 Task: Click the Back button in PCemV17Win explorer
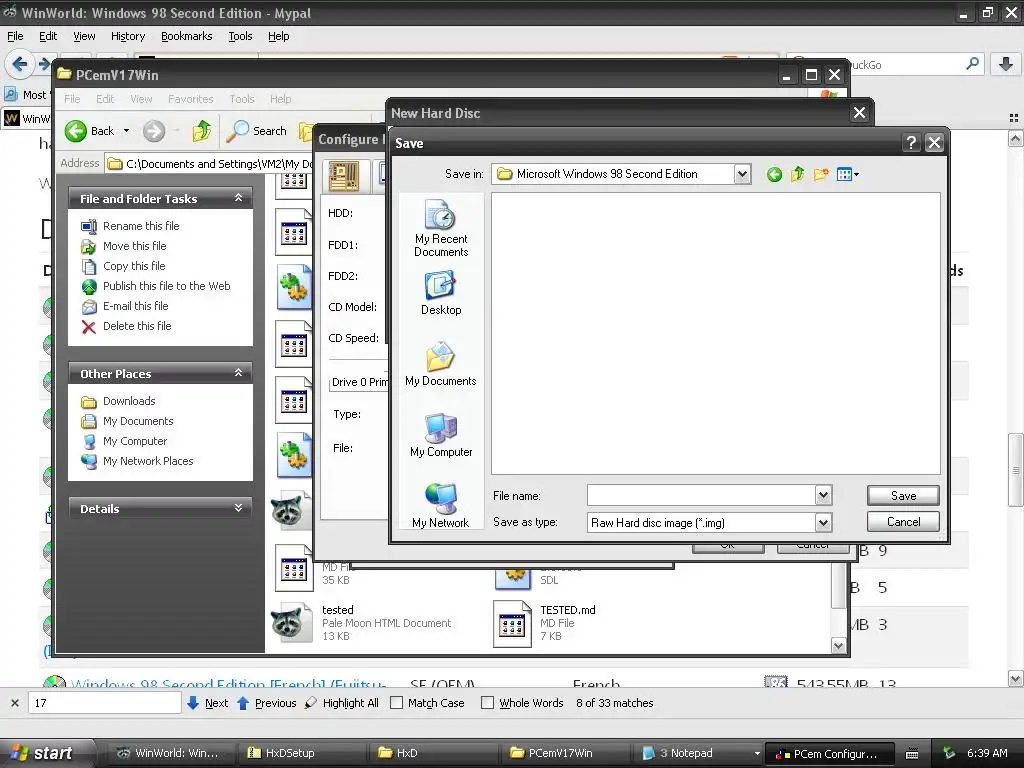click(89, 131)
